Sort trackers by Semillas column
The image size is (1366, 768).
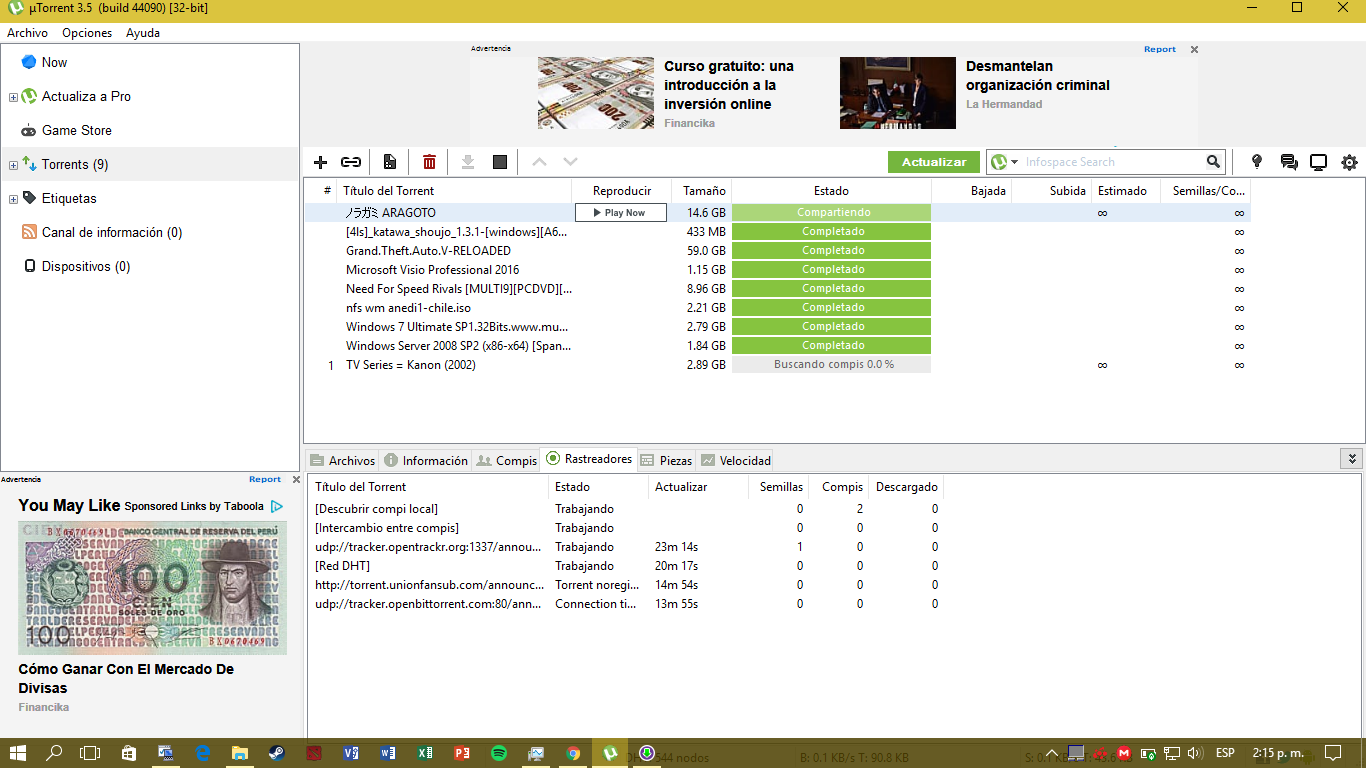click(781, 487)
